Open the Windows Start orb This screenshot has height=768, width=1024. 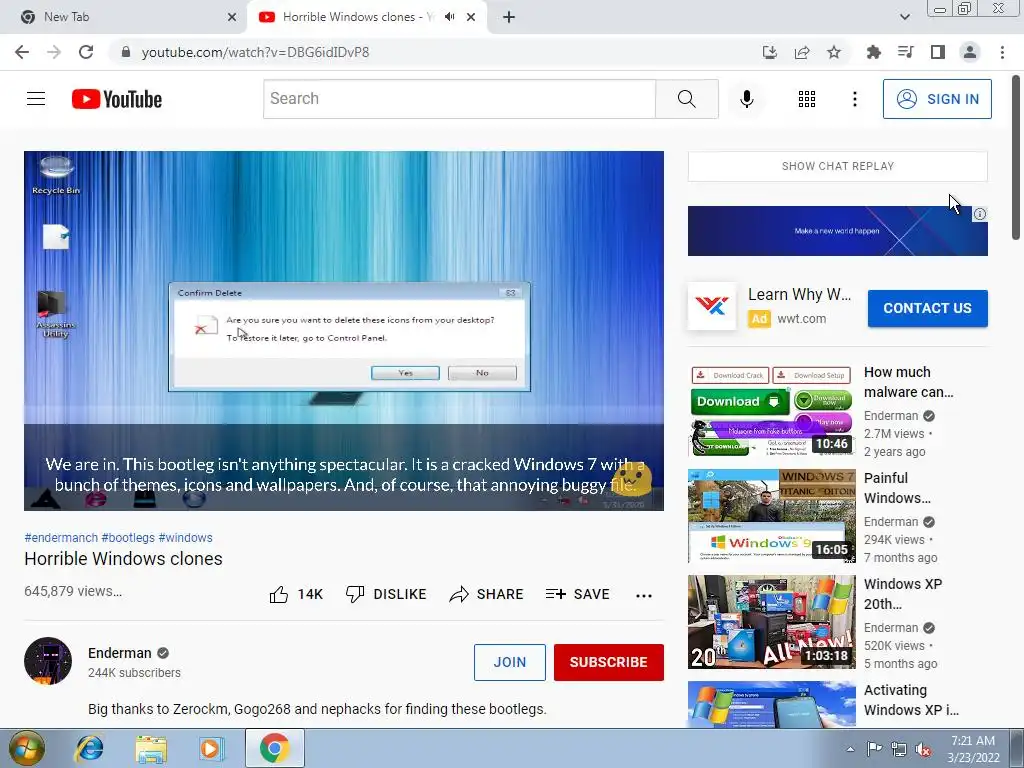pyautogui.click(x=26, y=748)
